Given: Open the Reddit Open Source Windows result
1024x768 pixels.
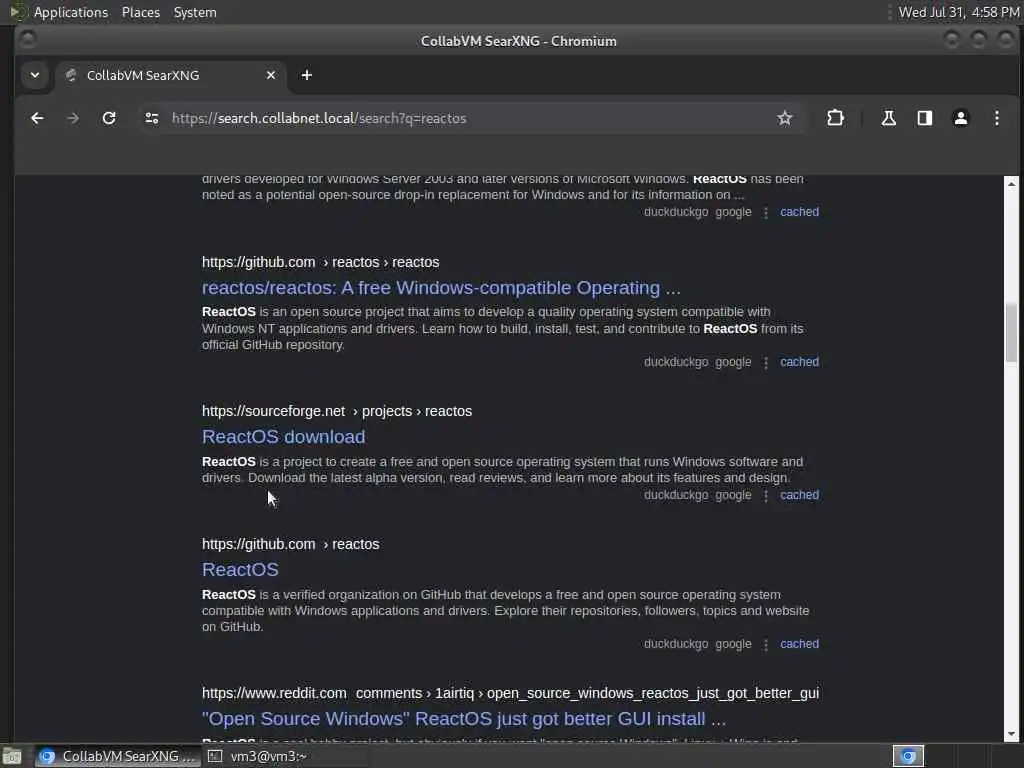Looking at the screenshot, I should point(464,719).
